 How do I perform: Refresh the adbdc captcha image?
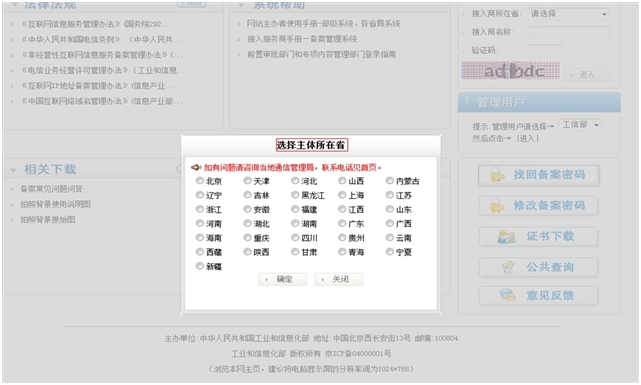click(x=511, y=70)
